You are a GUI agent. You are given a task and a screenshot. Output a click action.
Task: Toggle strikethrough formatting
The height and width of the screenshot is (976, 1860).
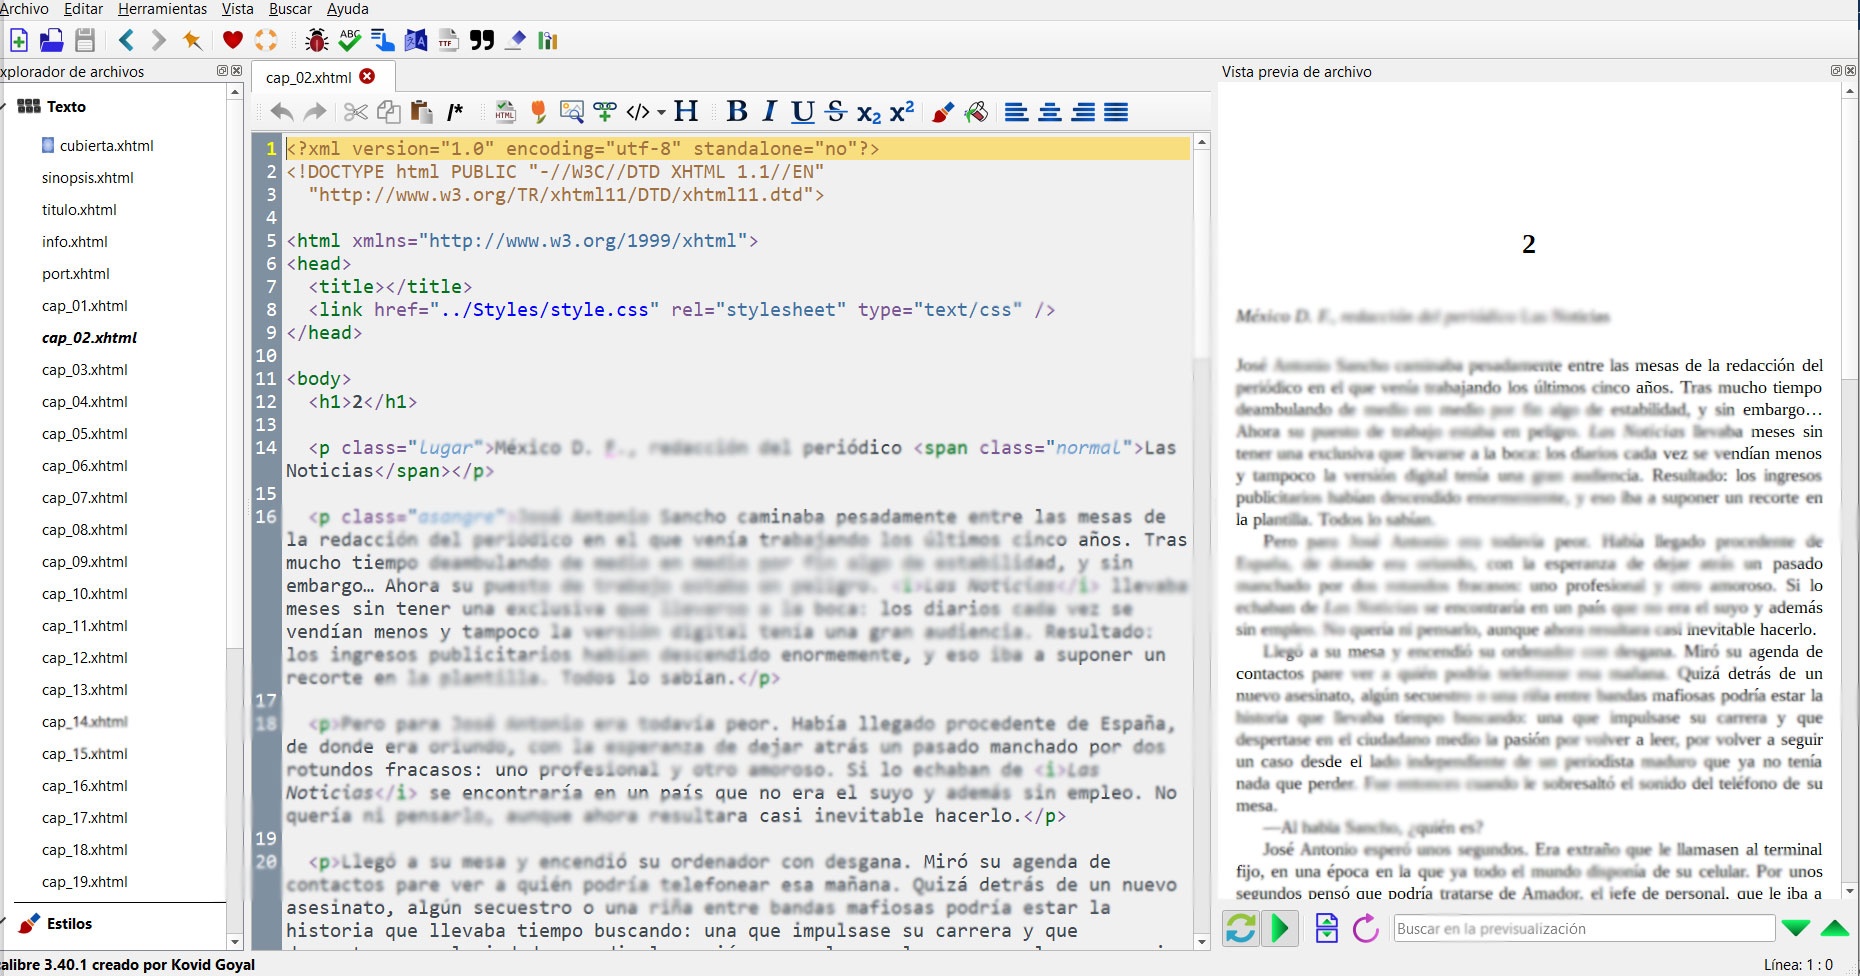click(836, 111)
